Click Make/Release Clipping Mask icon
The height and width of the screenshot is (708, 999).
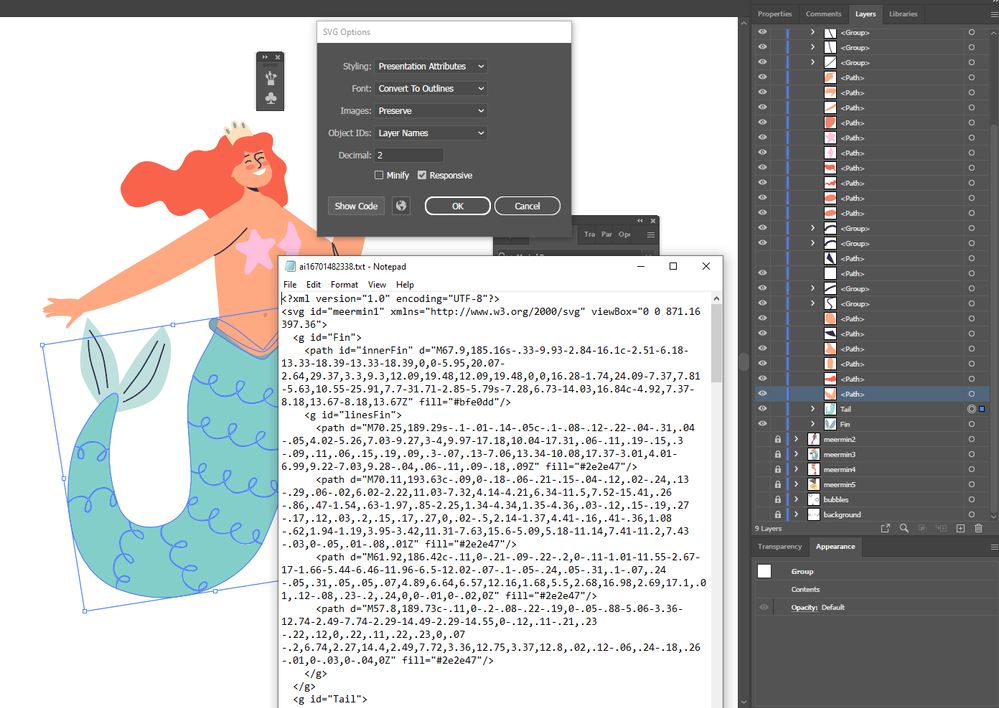click(922, 528)
